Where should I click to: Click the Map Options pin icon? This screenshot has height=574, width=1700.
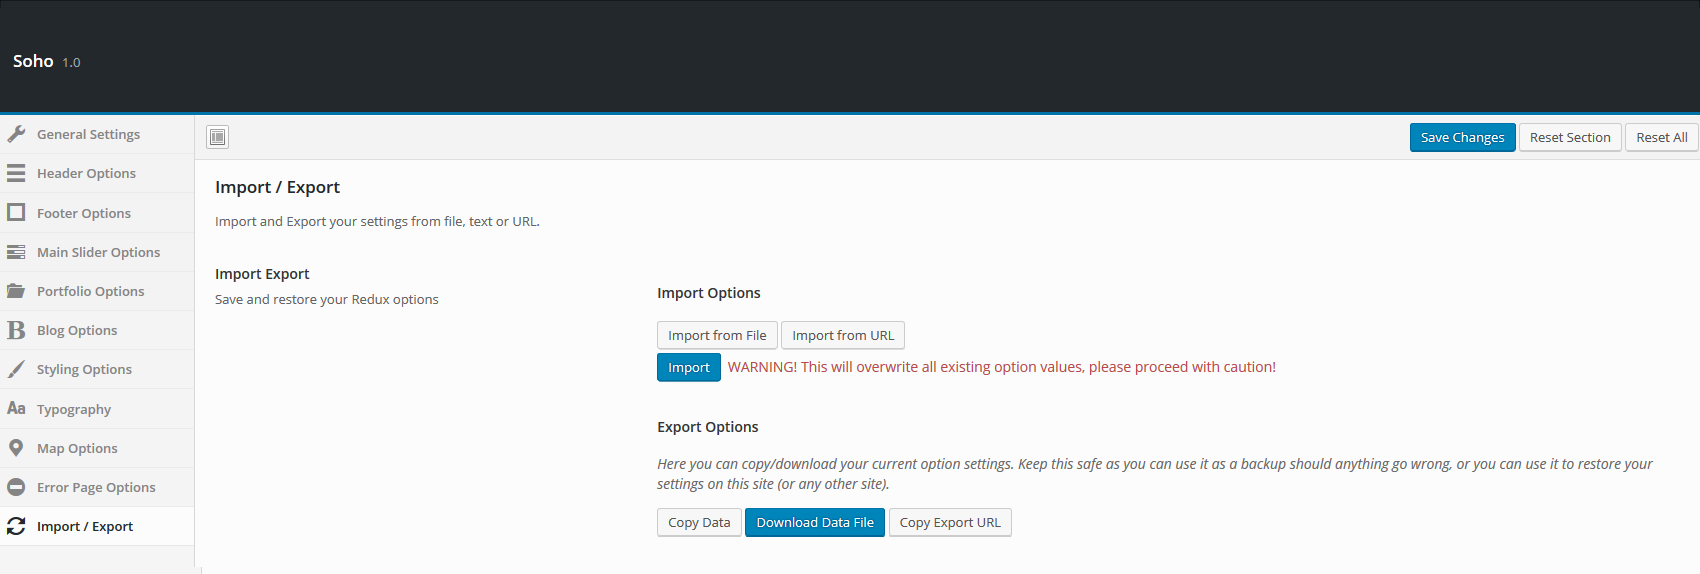pos(16,448)
